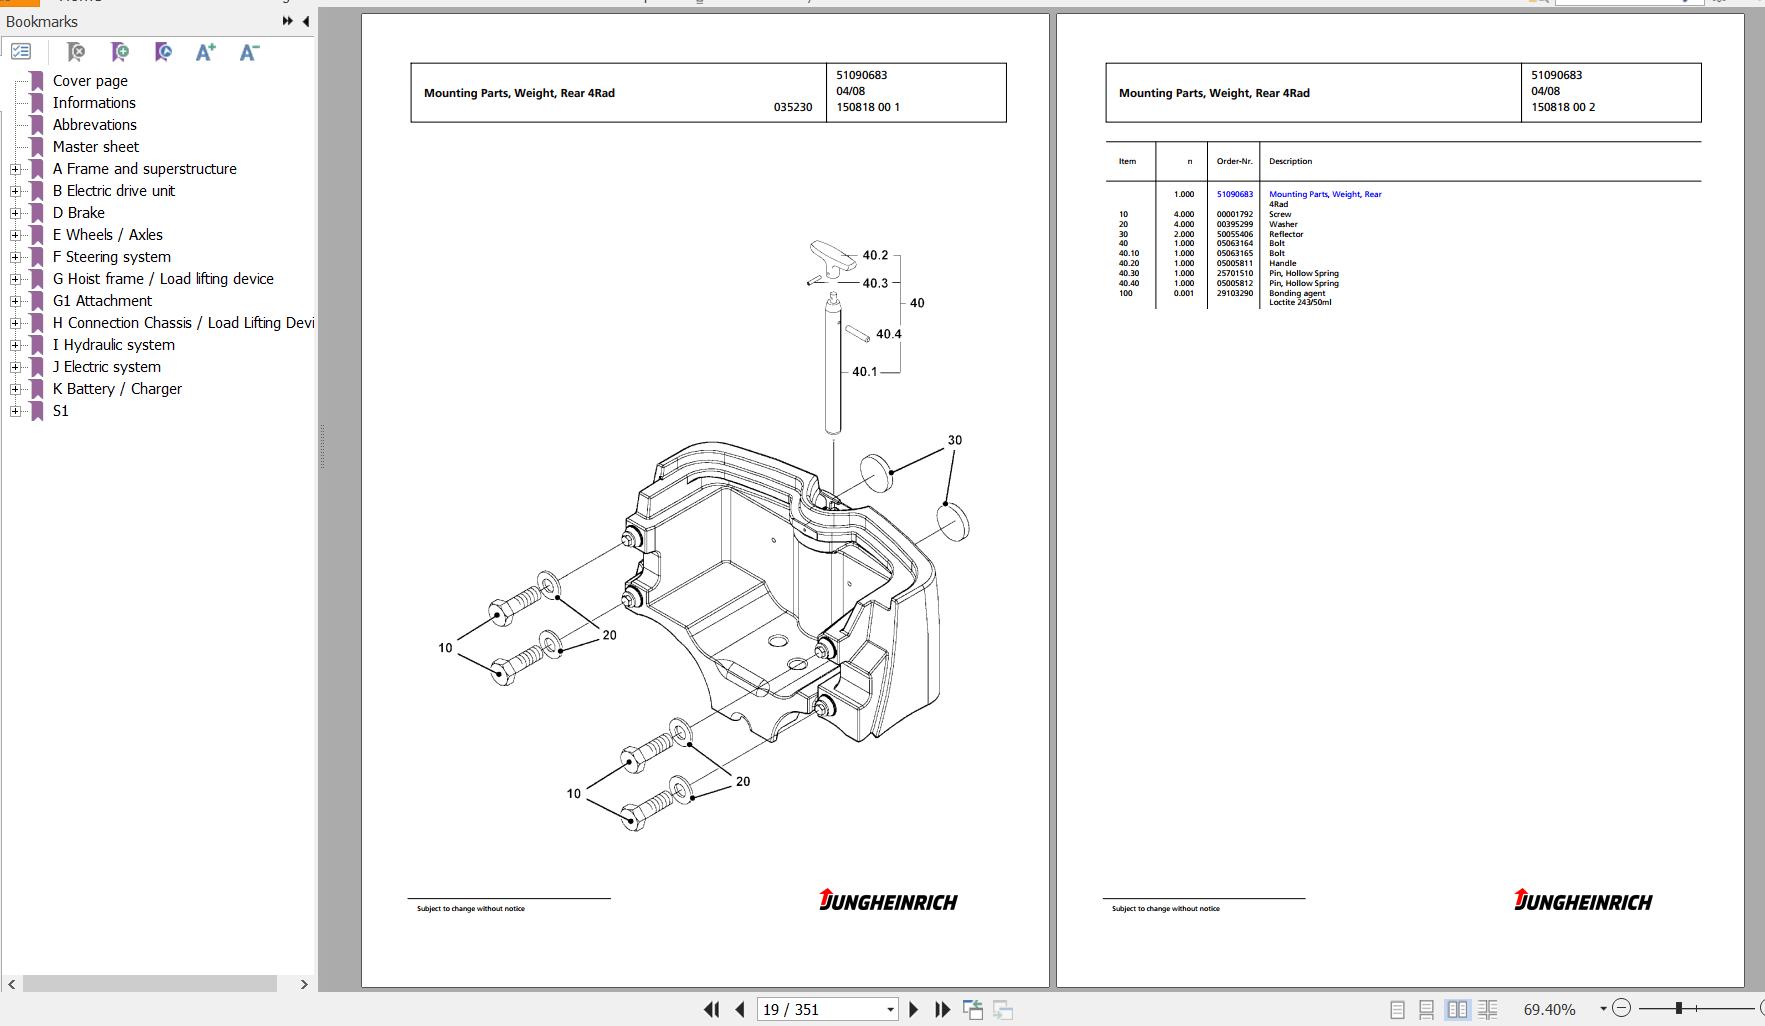Click the 51090683 order number link

pyautogui.click(x=1234, y=194)
